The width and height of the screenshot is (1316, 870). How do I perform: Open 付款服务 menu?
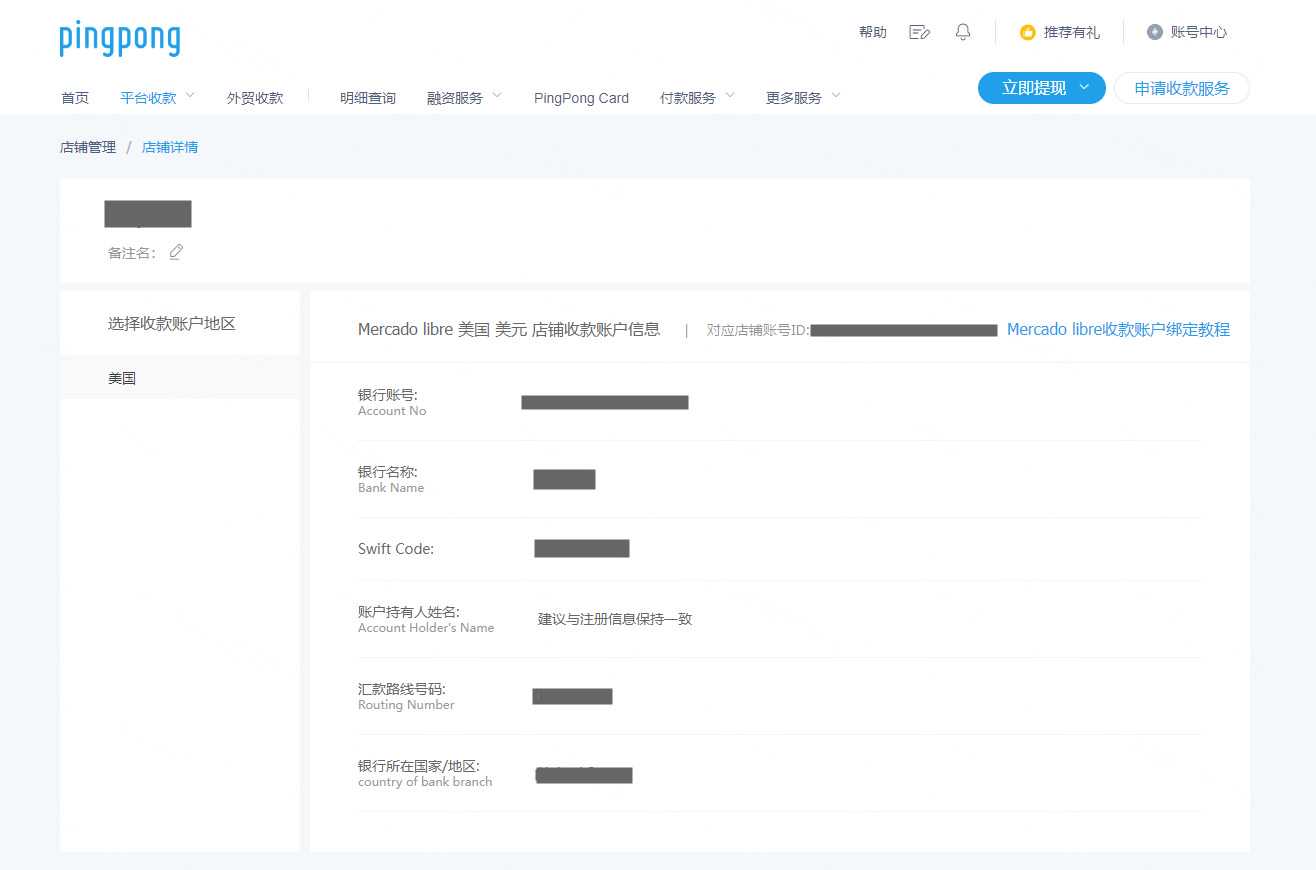[688, 98]
